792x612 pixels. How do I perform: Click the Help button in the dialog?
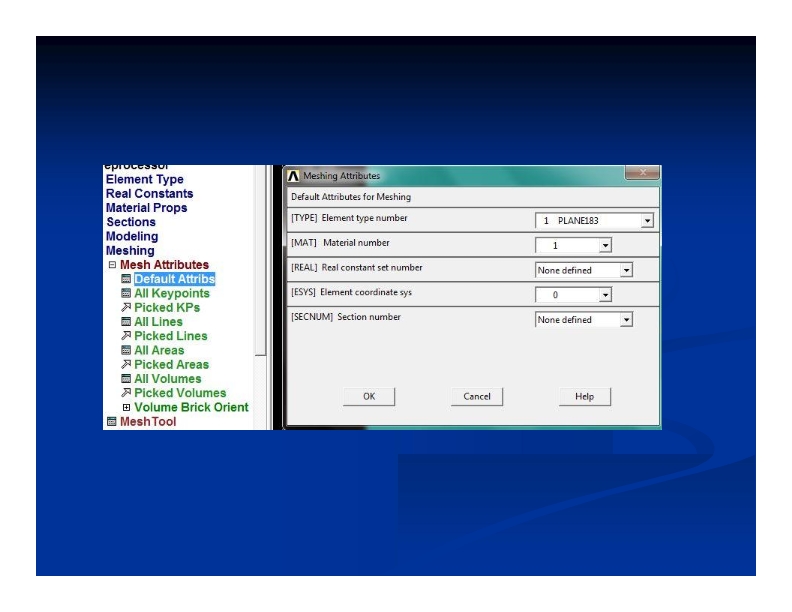pos(585,397)
